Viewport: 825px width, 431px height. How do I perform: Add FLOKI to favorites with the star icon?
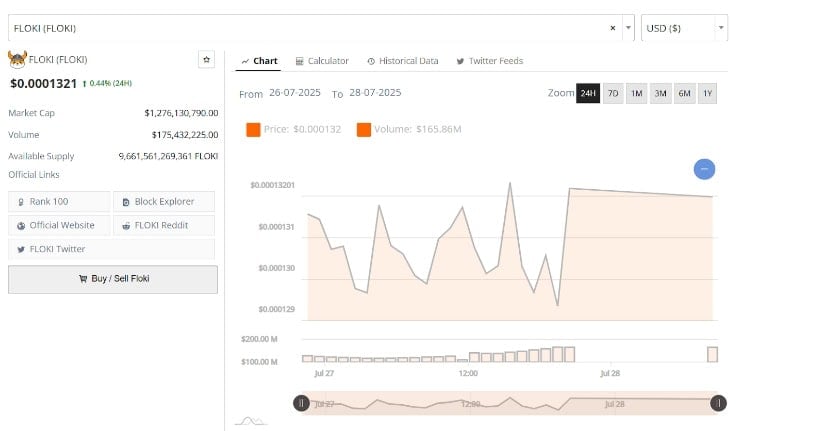(x=206, y=59)
